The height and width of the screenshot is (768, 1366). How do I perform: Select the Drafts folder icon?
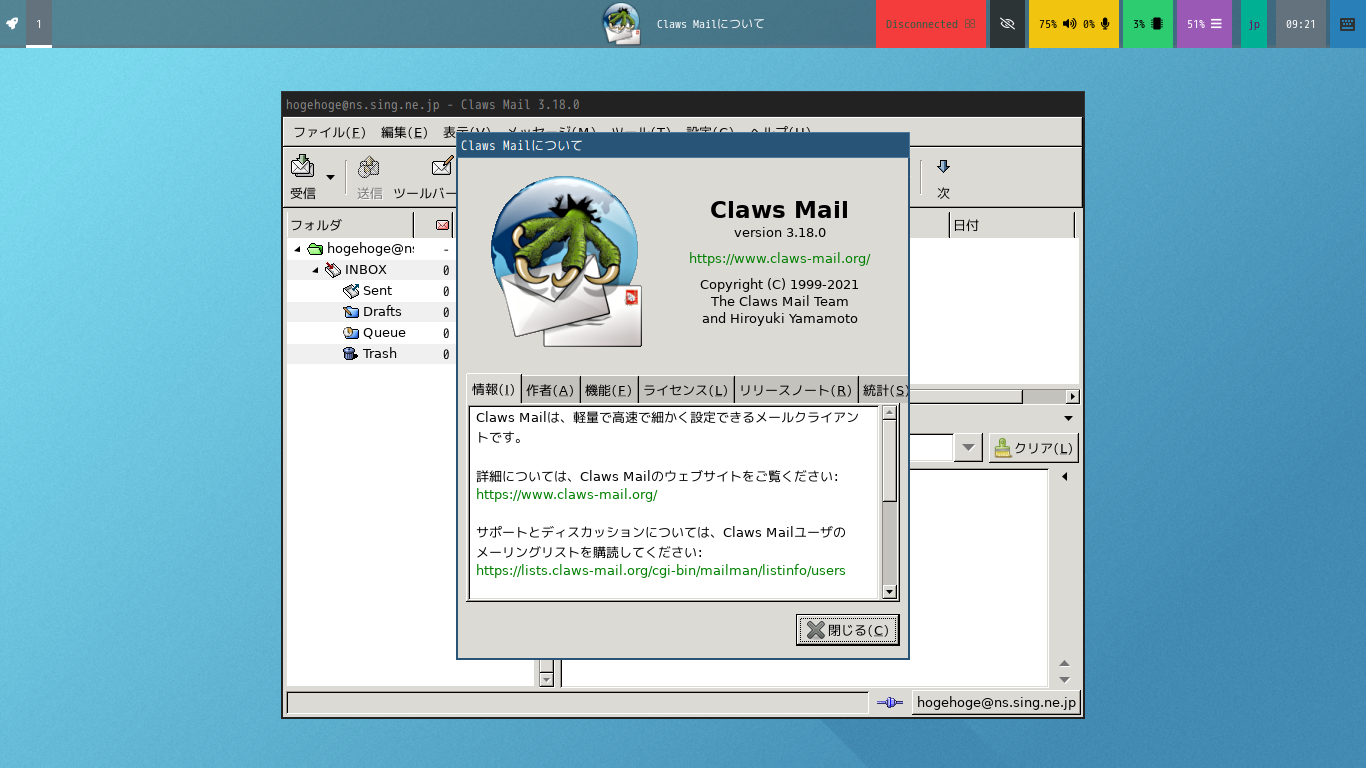(351, 312)
